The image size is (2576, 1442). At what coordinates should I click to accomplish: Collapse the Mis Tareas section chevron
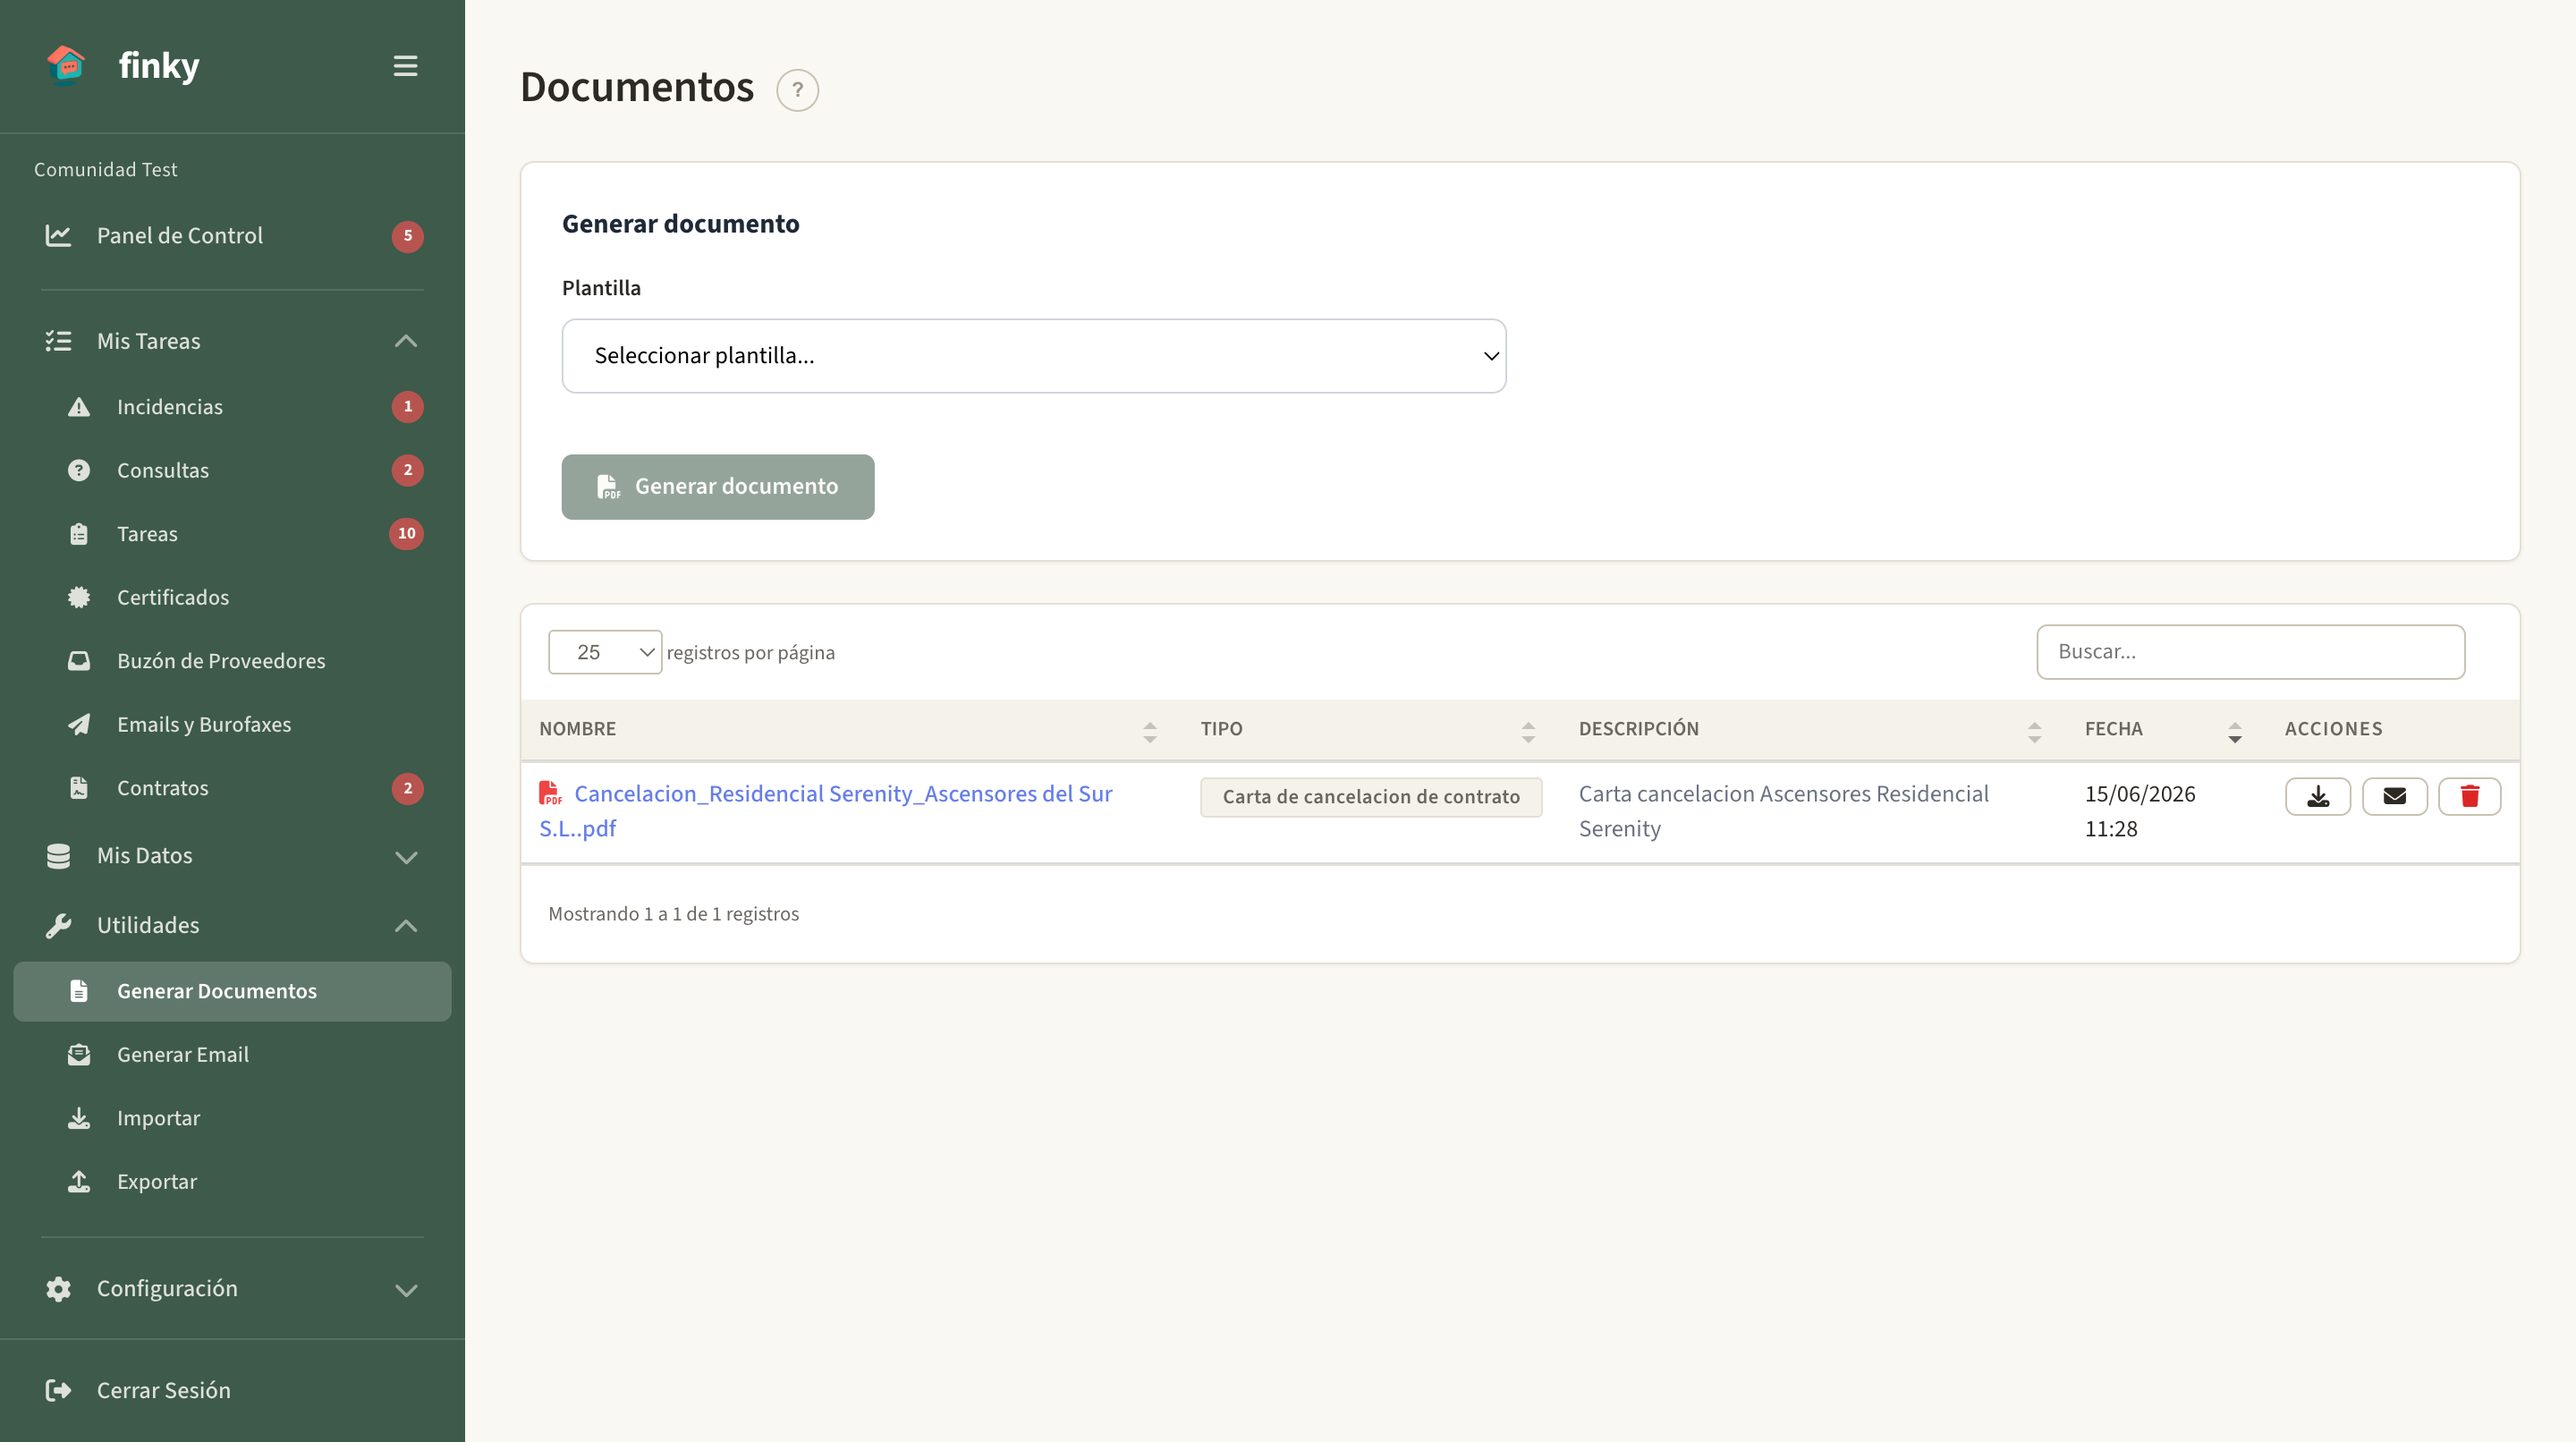pos(405,341)
